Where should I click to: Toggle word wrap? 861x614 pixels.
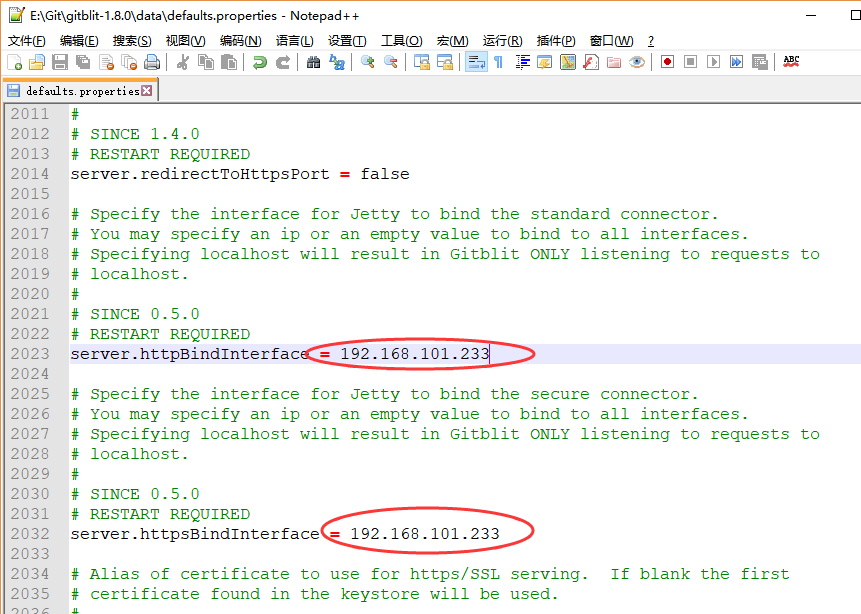476,63
